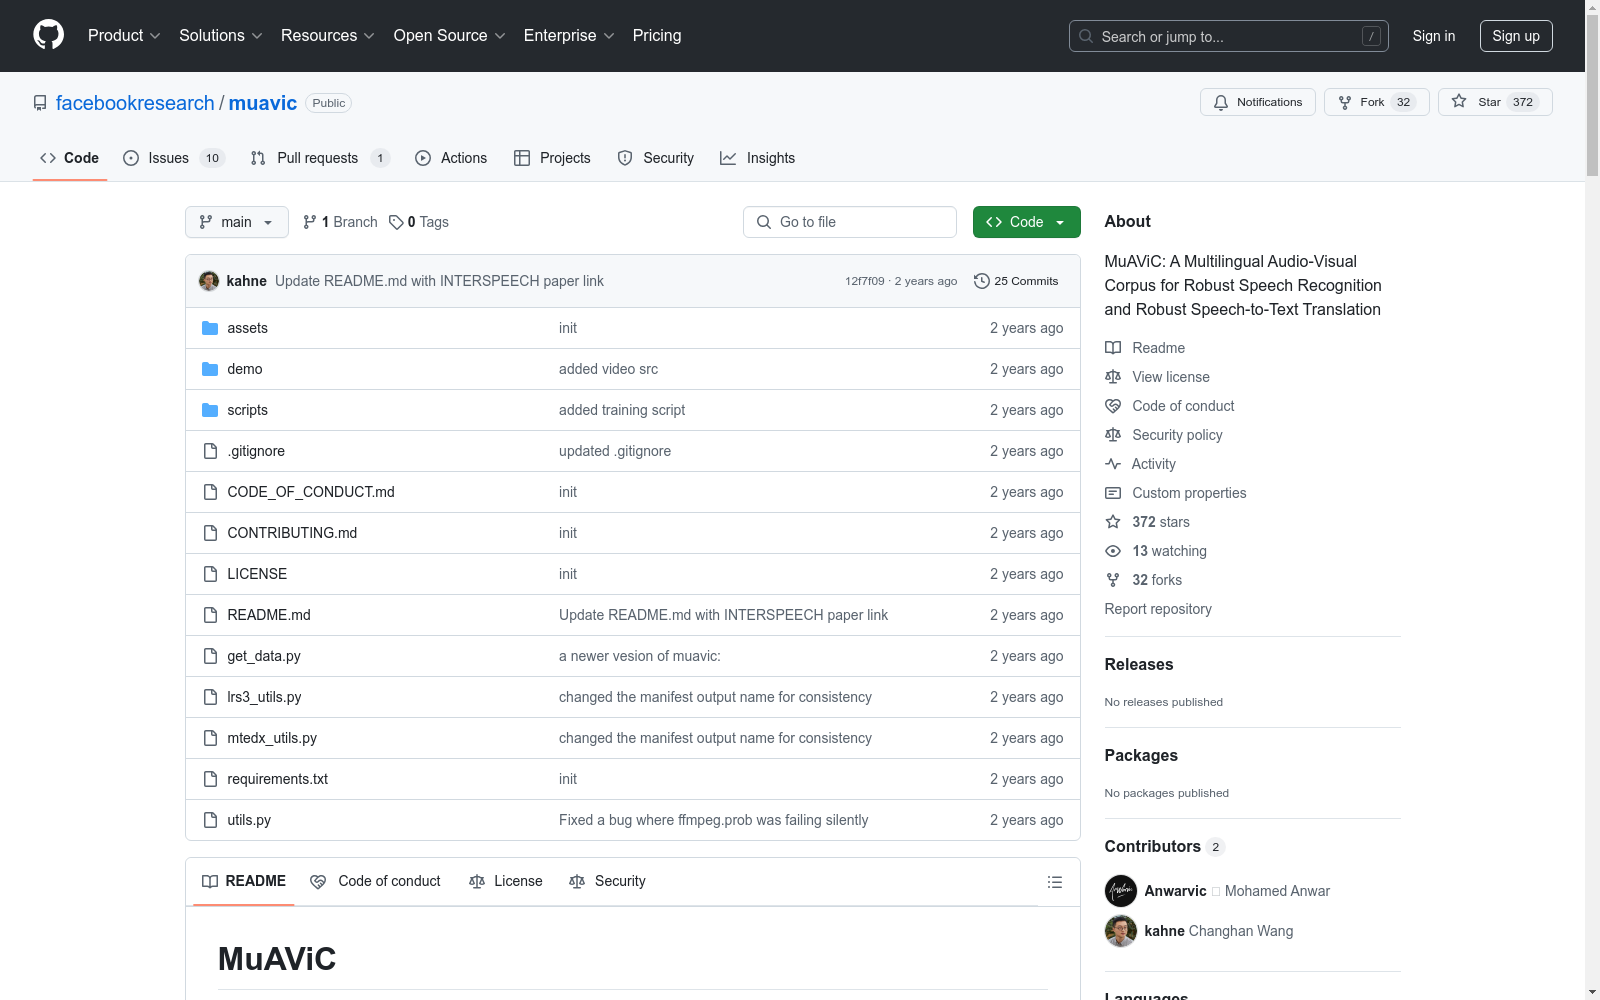Click the Go to file search box
The image size is (1600, 1000).
point(850,222)
